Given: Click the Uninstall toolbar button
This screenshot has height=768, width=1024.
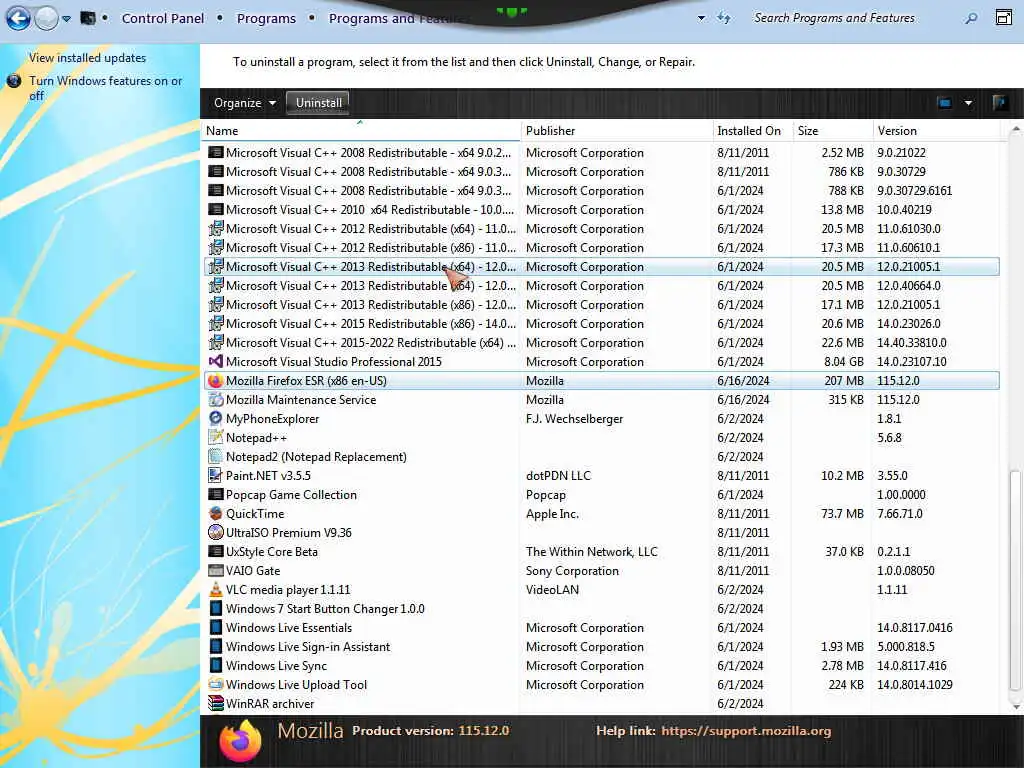Looking at the screenshot, I should coord(319,103).
